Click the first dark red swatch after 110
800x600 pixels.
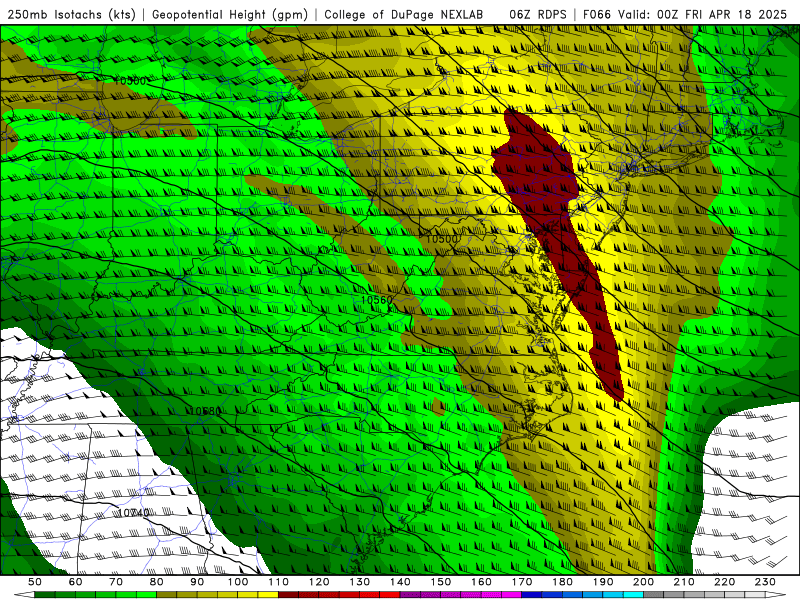(289, 595)
